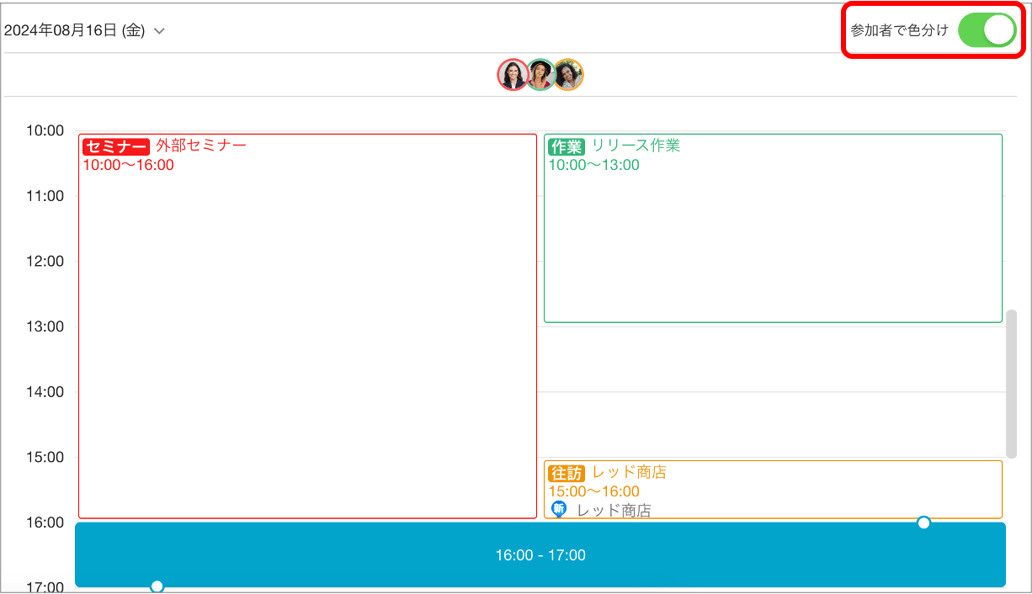
Task: Click the gray レッド商店 customer name
Action: [x=614, y=510]
